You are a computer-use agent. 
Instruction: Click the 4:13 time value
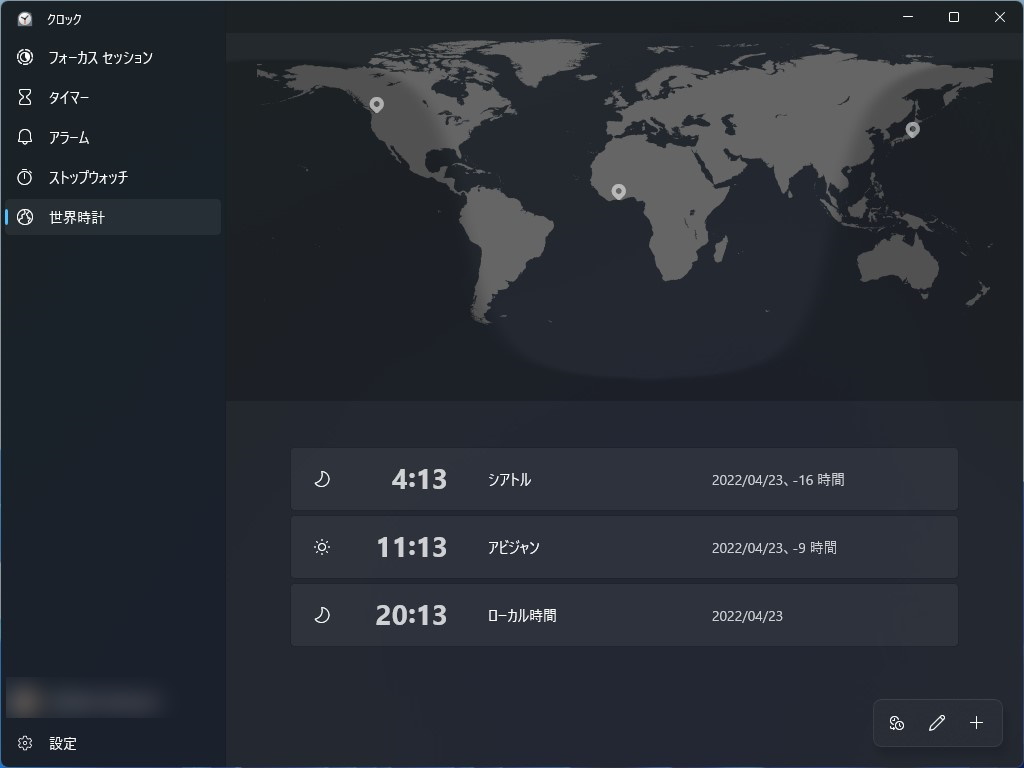419,479
